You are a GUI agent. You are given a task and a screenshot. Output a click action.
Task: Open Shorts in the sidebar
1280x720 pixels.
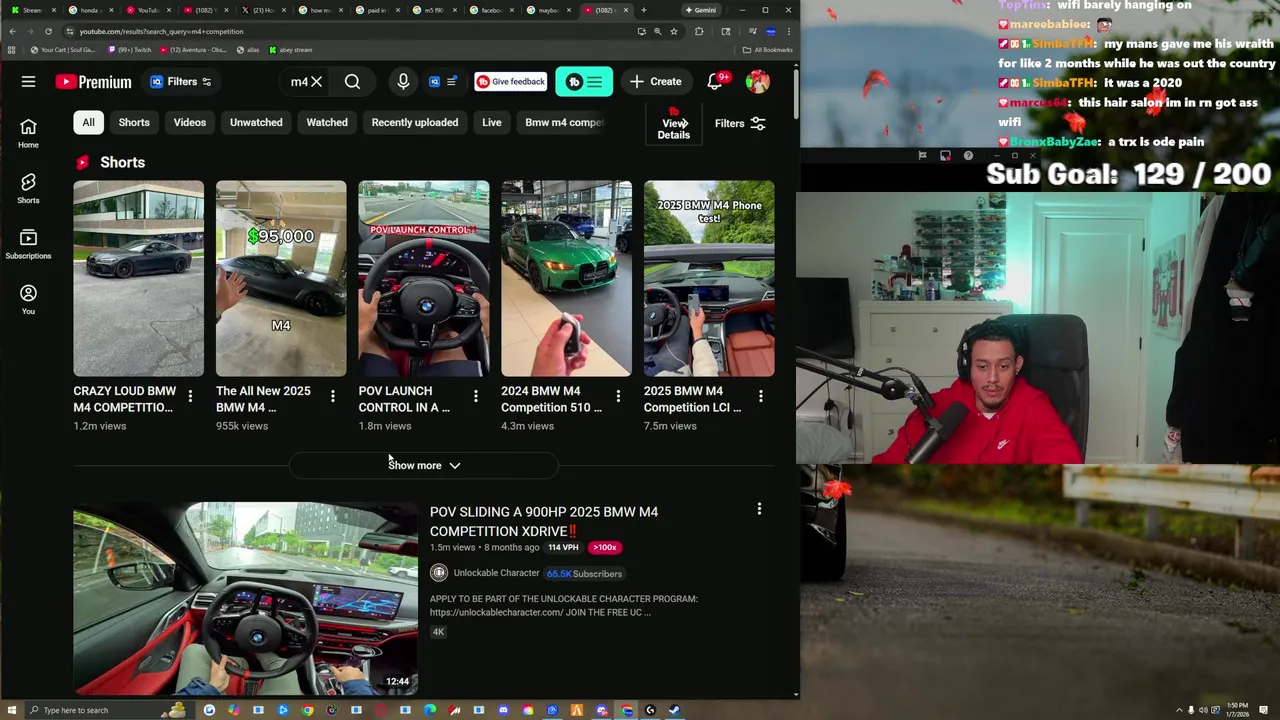(28, 188)
